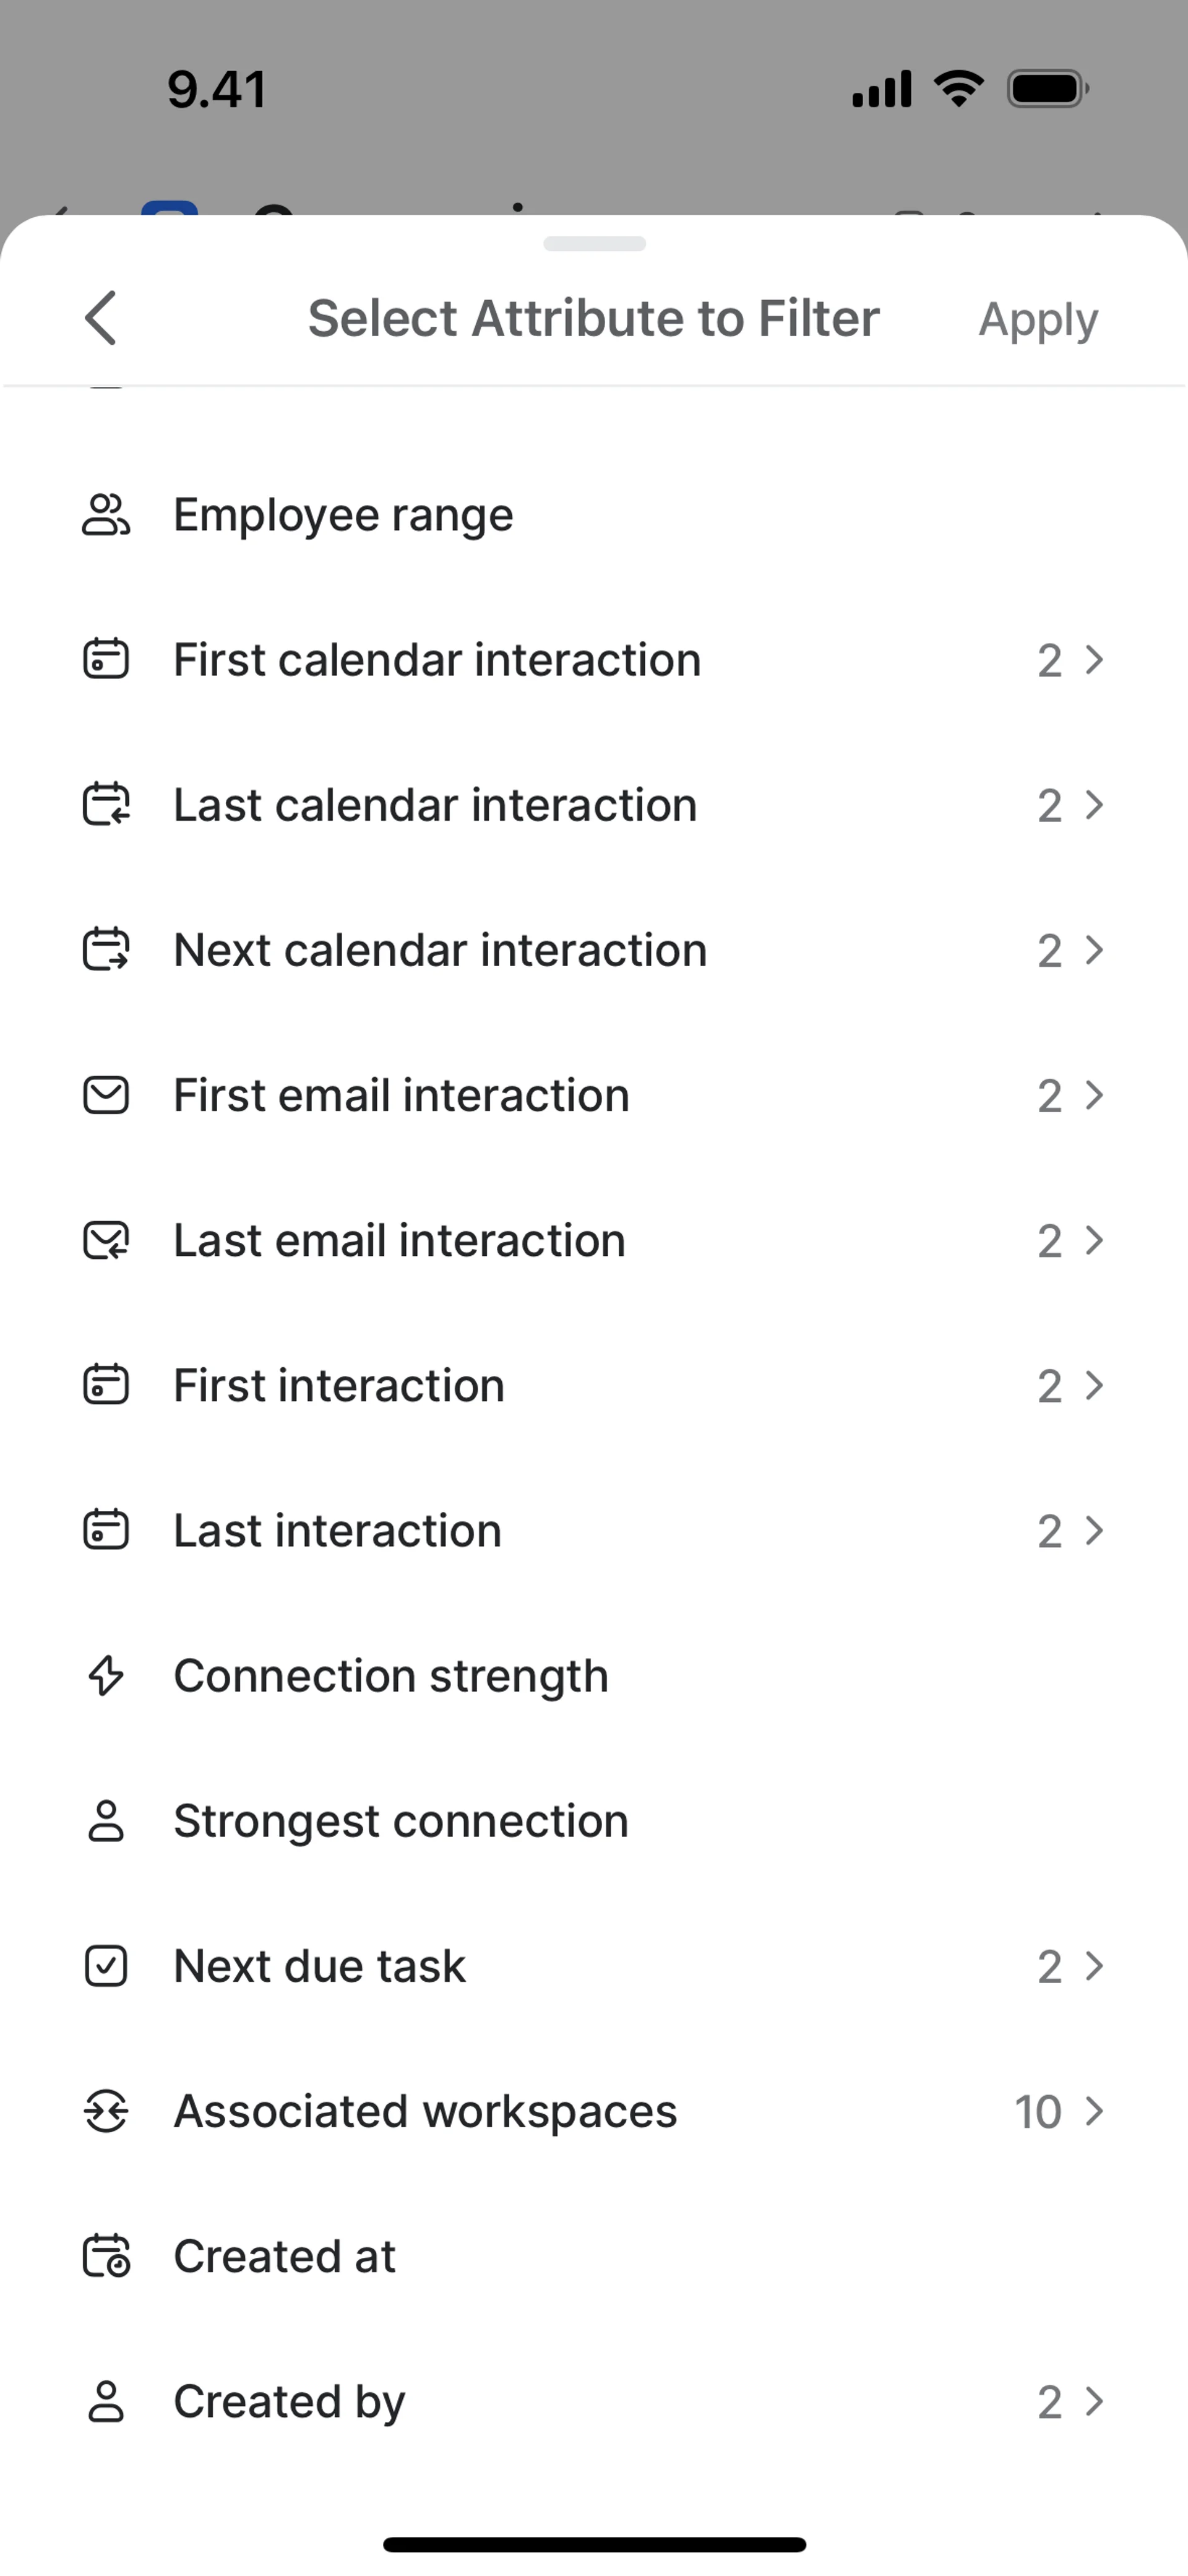Screen dimensions: 1188x2576
Task: Click the Next due task checkbox icon
Action: [106, 1966]
